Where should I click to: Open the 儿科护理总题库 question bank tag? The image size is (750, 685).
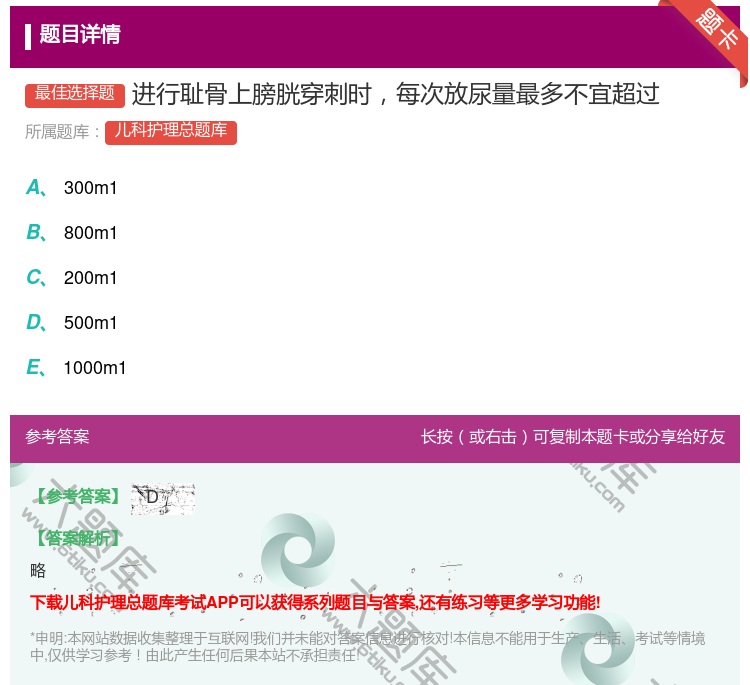pyautogui.click(x=171, y=132)
